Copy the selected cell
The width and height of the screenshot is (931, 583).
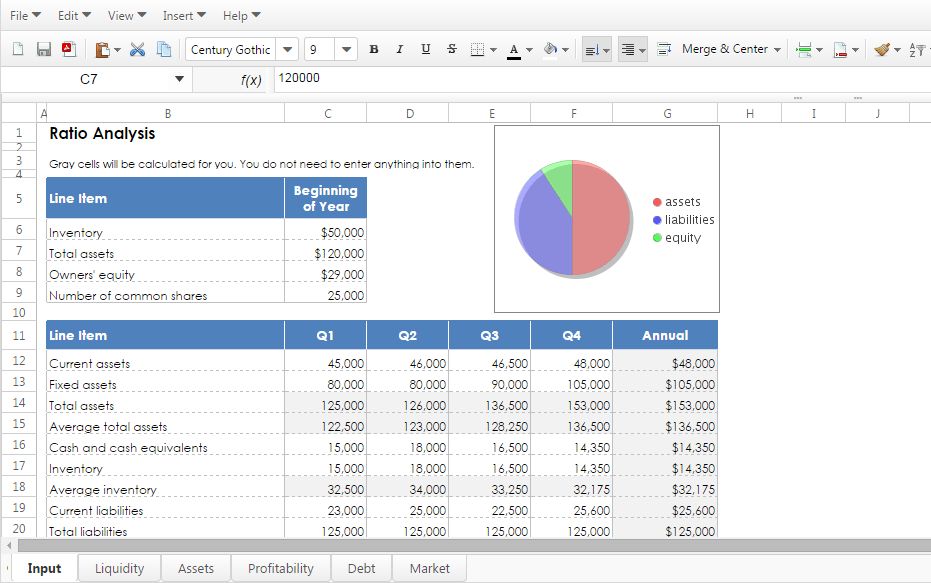pos(162,48)
